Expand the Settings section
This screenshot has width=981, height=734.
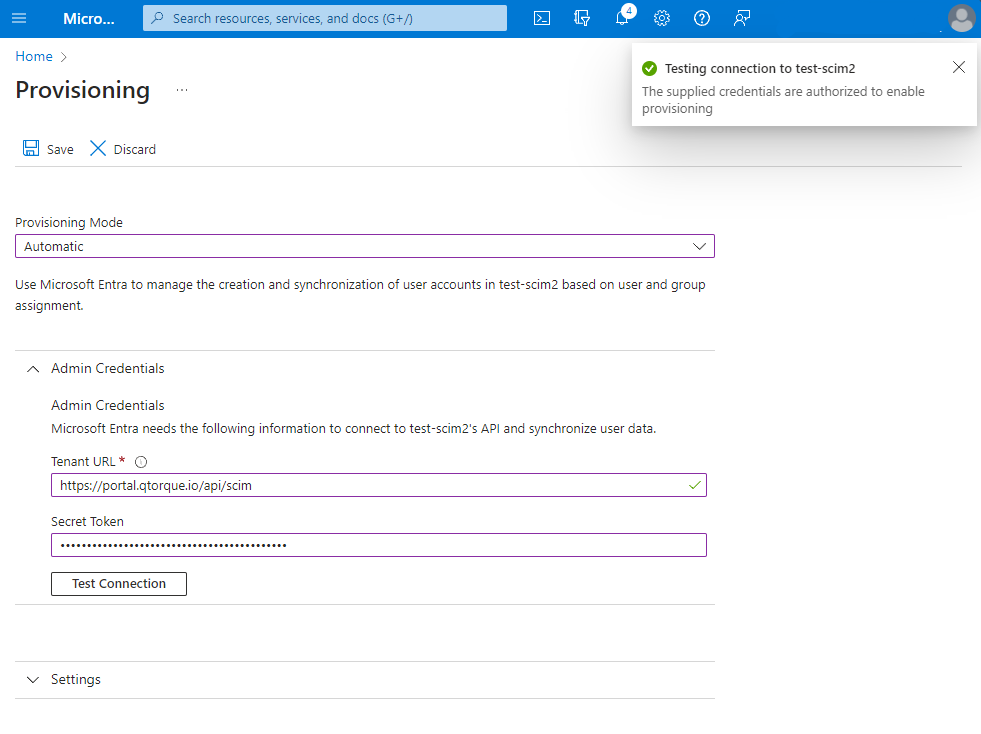33,680
